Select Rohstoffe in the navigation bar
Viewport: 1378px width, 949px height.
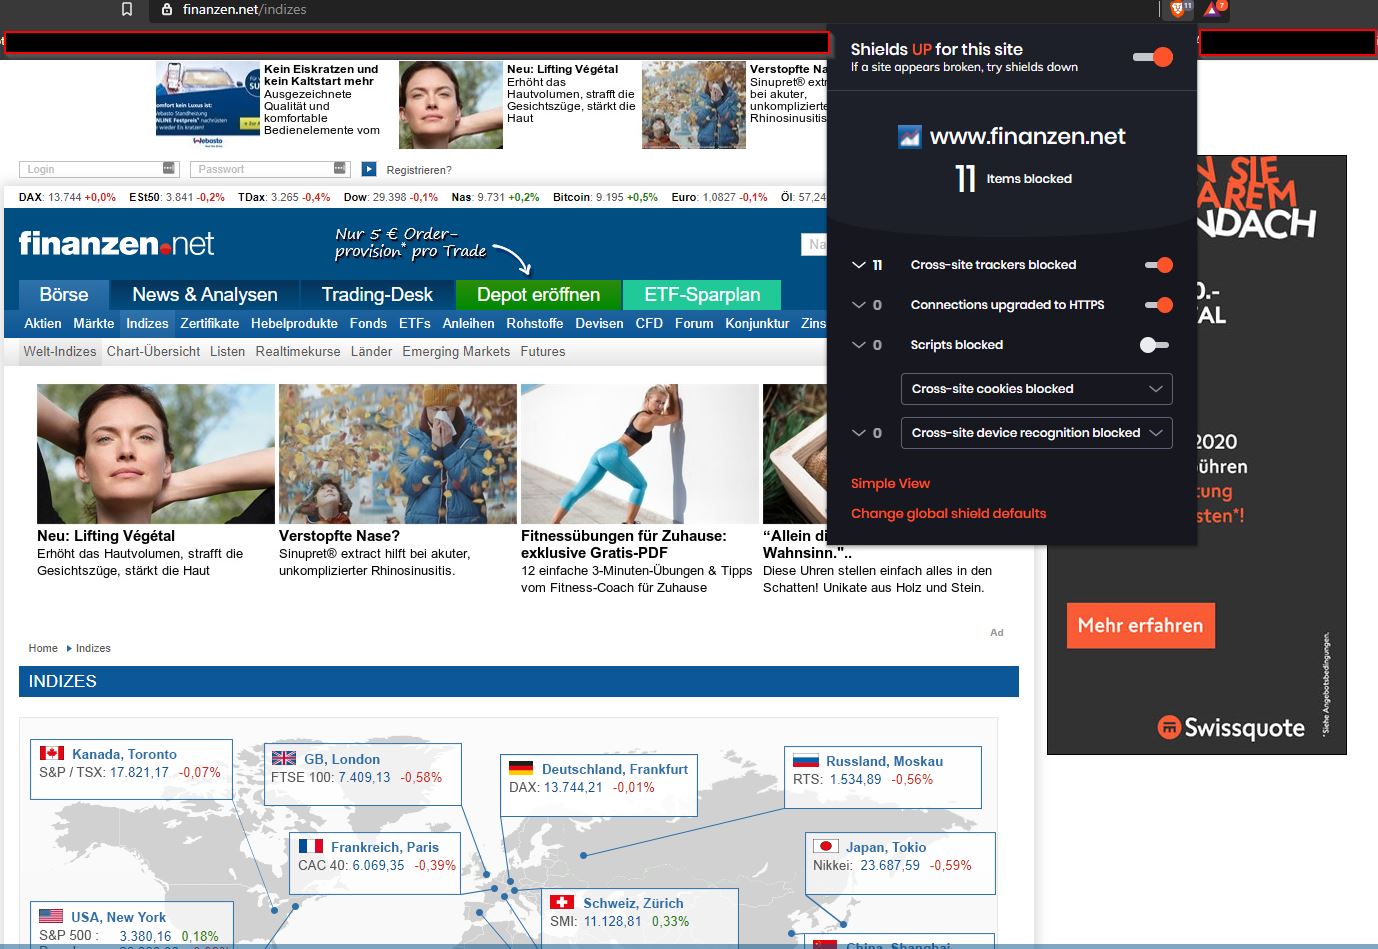535,323
